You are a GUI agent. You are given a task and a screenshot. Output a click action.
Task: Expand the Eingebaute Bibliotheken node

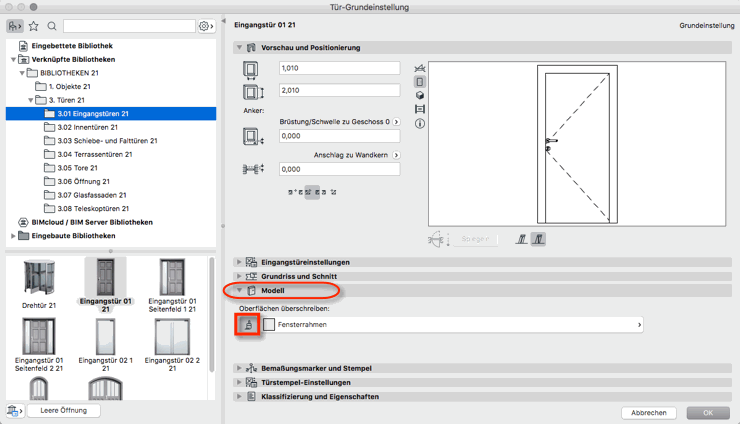pos(13,236)
